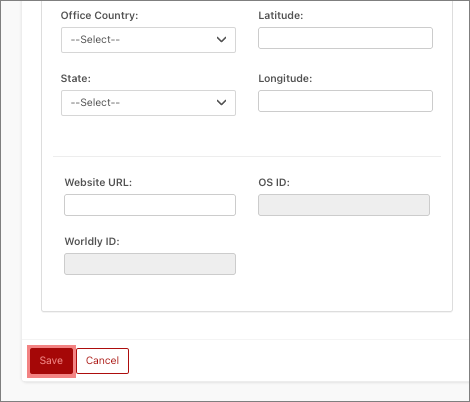Open the Office Country dropdown
470x402 pixels.
click(x=148, y=40)
